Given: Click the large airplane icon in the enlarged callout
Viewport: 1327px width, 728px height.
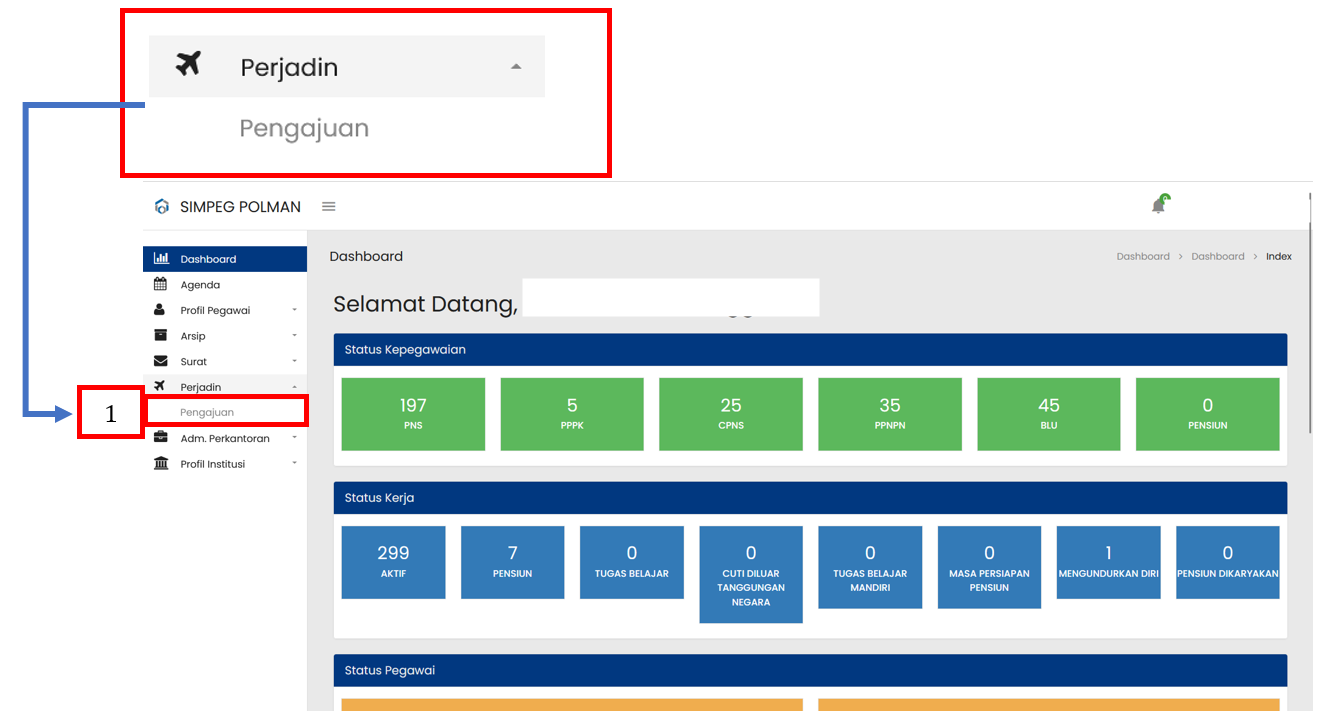Looking at the screenshot, I should coord(188,65).
